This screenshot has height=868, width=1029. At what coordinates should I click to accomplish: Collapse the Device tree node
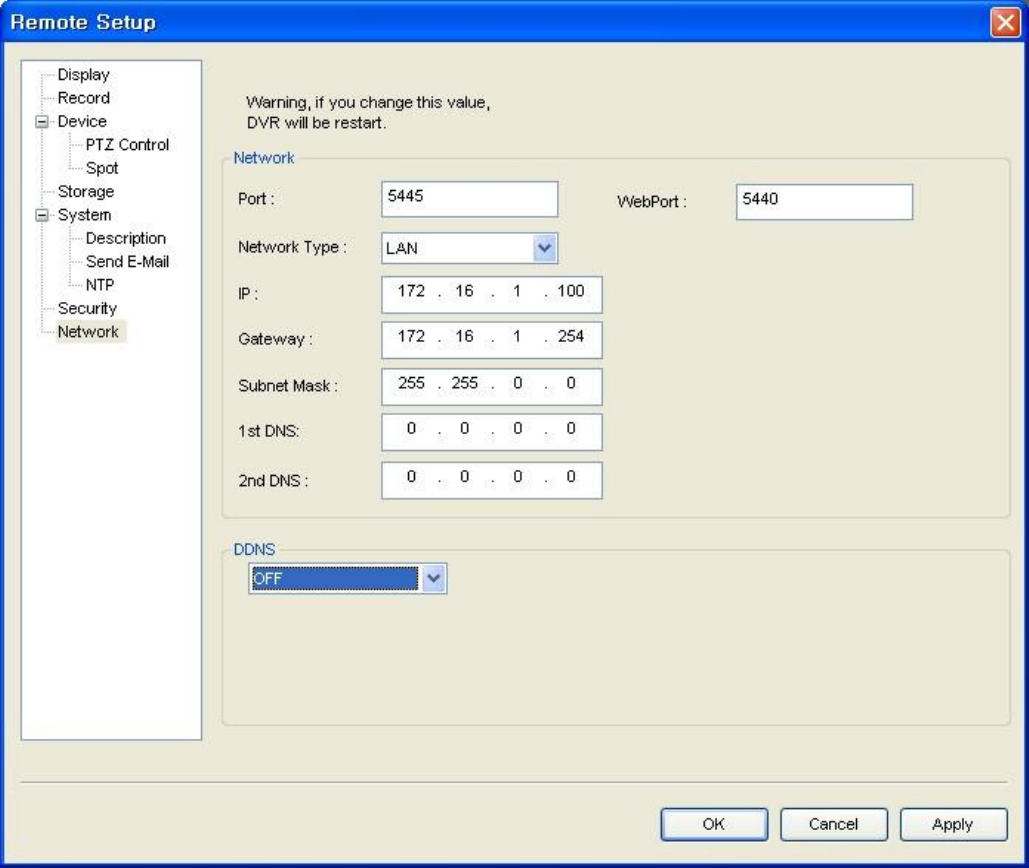click(x=42, y=122)
